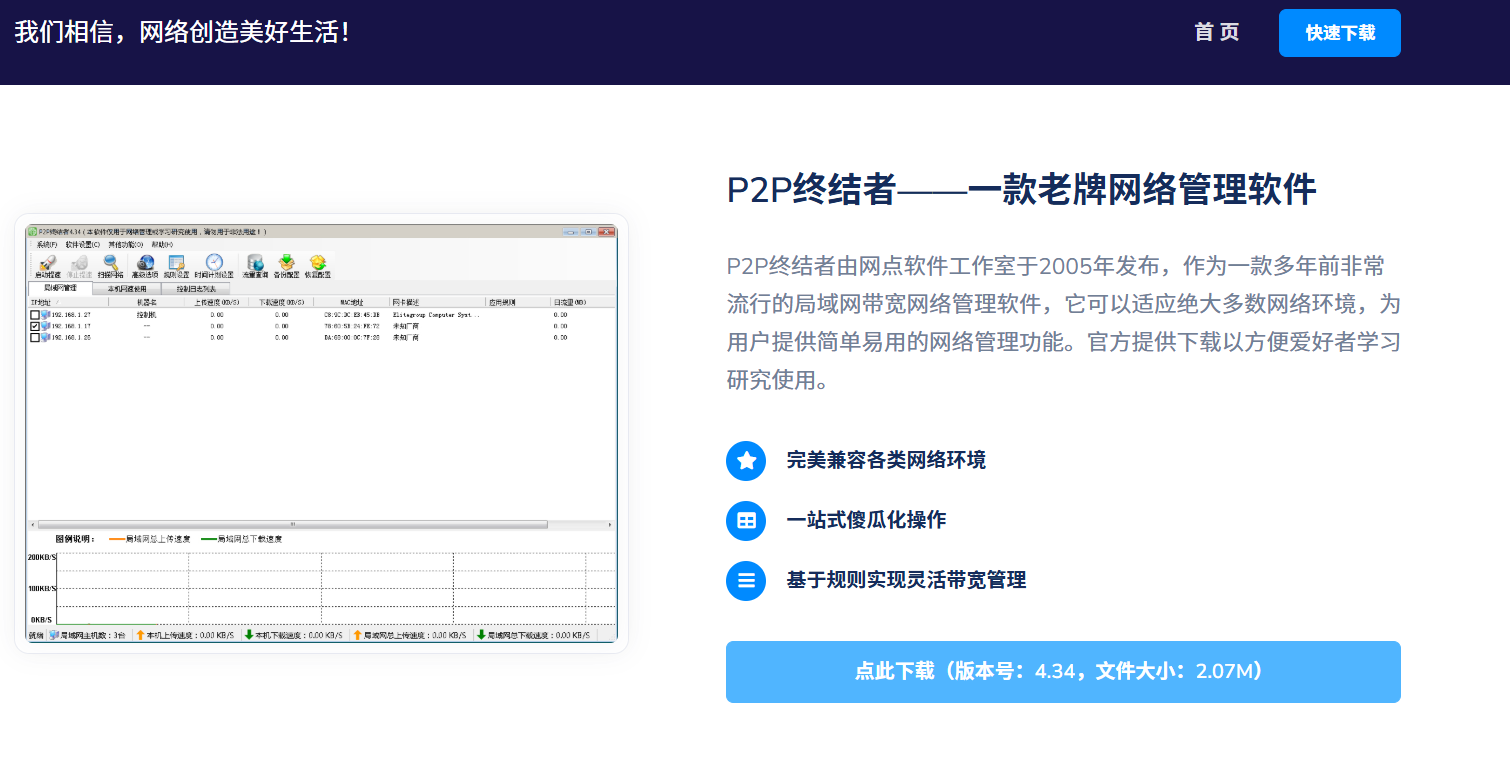Click the 控制机 machine name cell
1510x776 pixels.
[147, 315]
